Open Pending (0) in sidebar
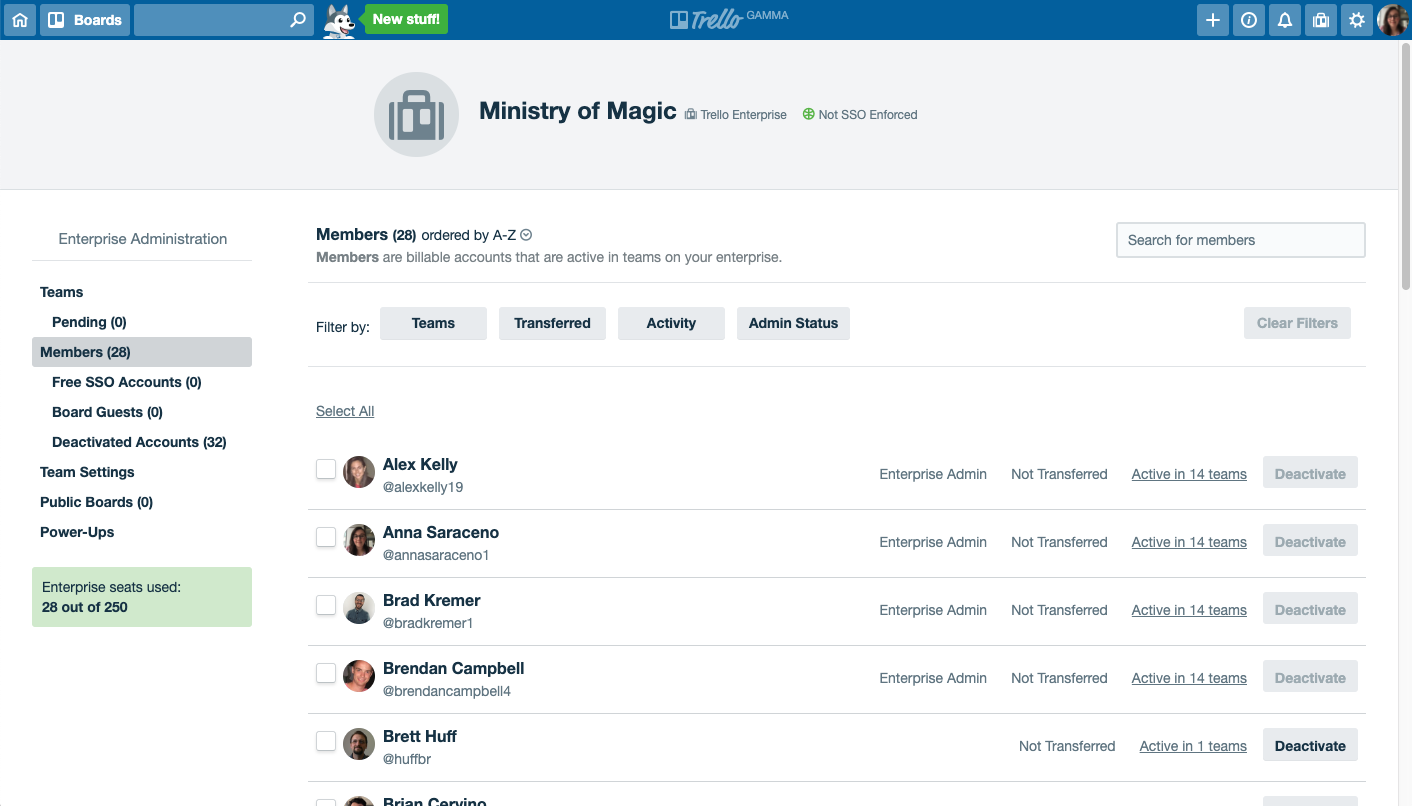Screen dimensions: 1412x806 click(x=89, y=322)
